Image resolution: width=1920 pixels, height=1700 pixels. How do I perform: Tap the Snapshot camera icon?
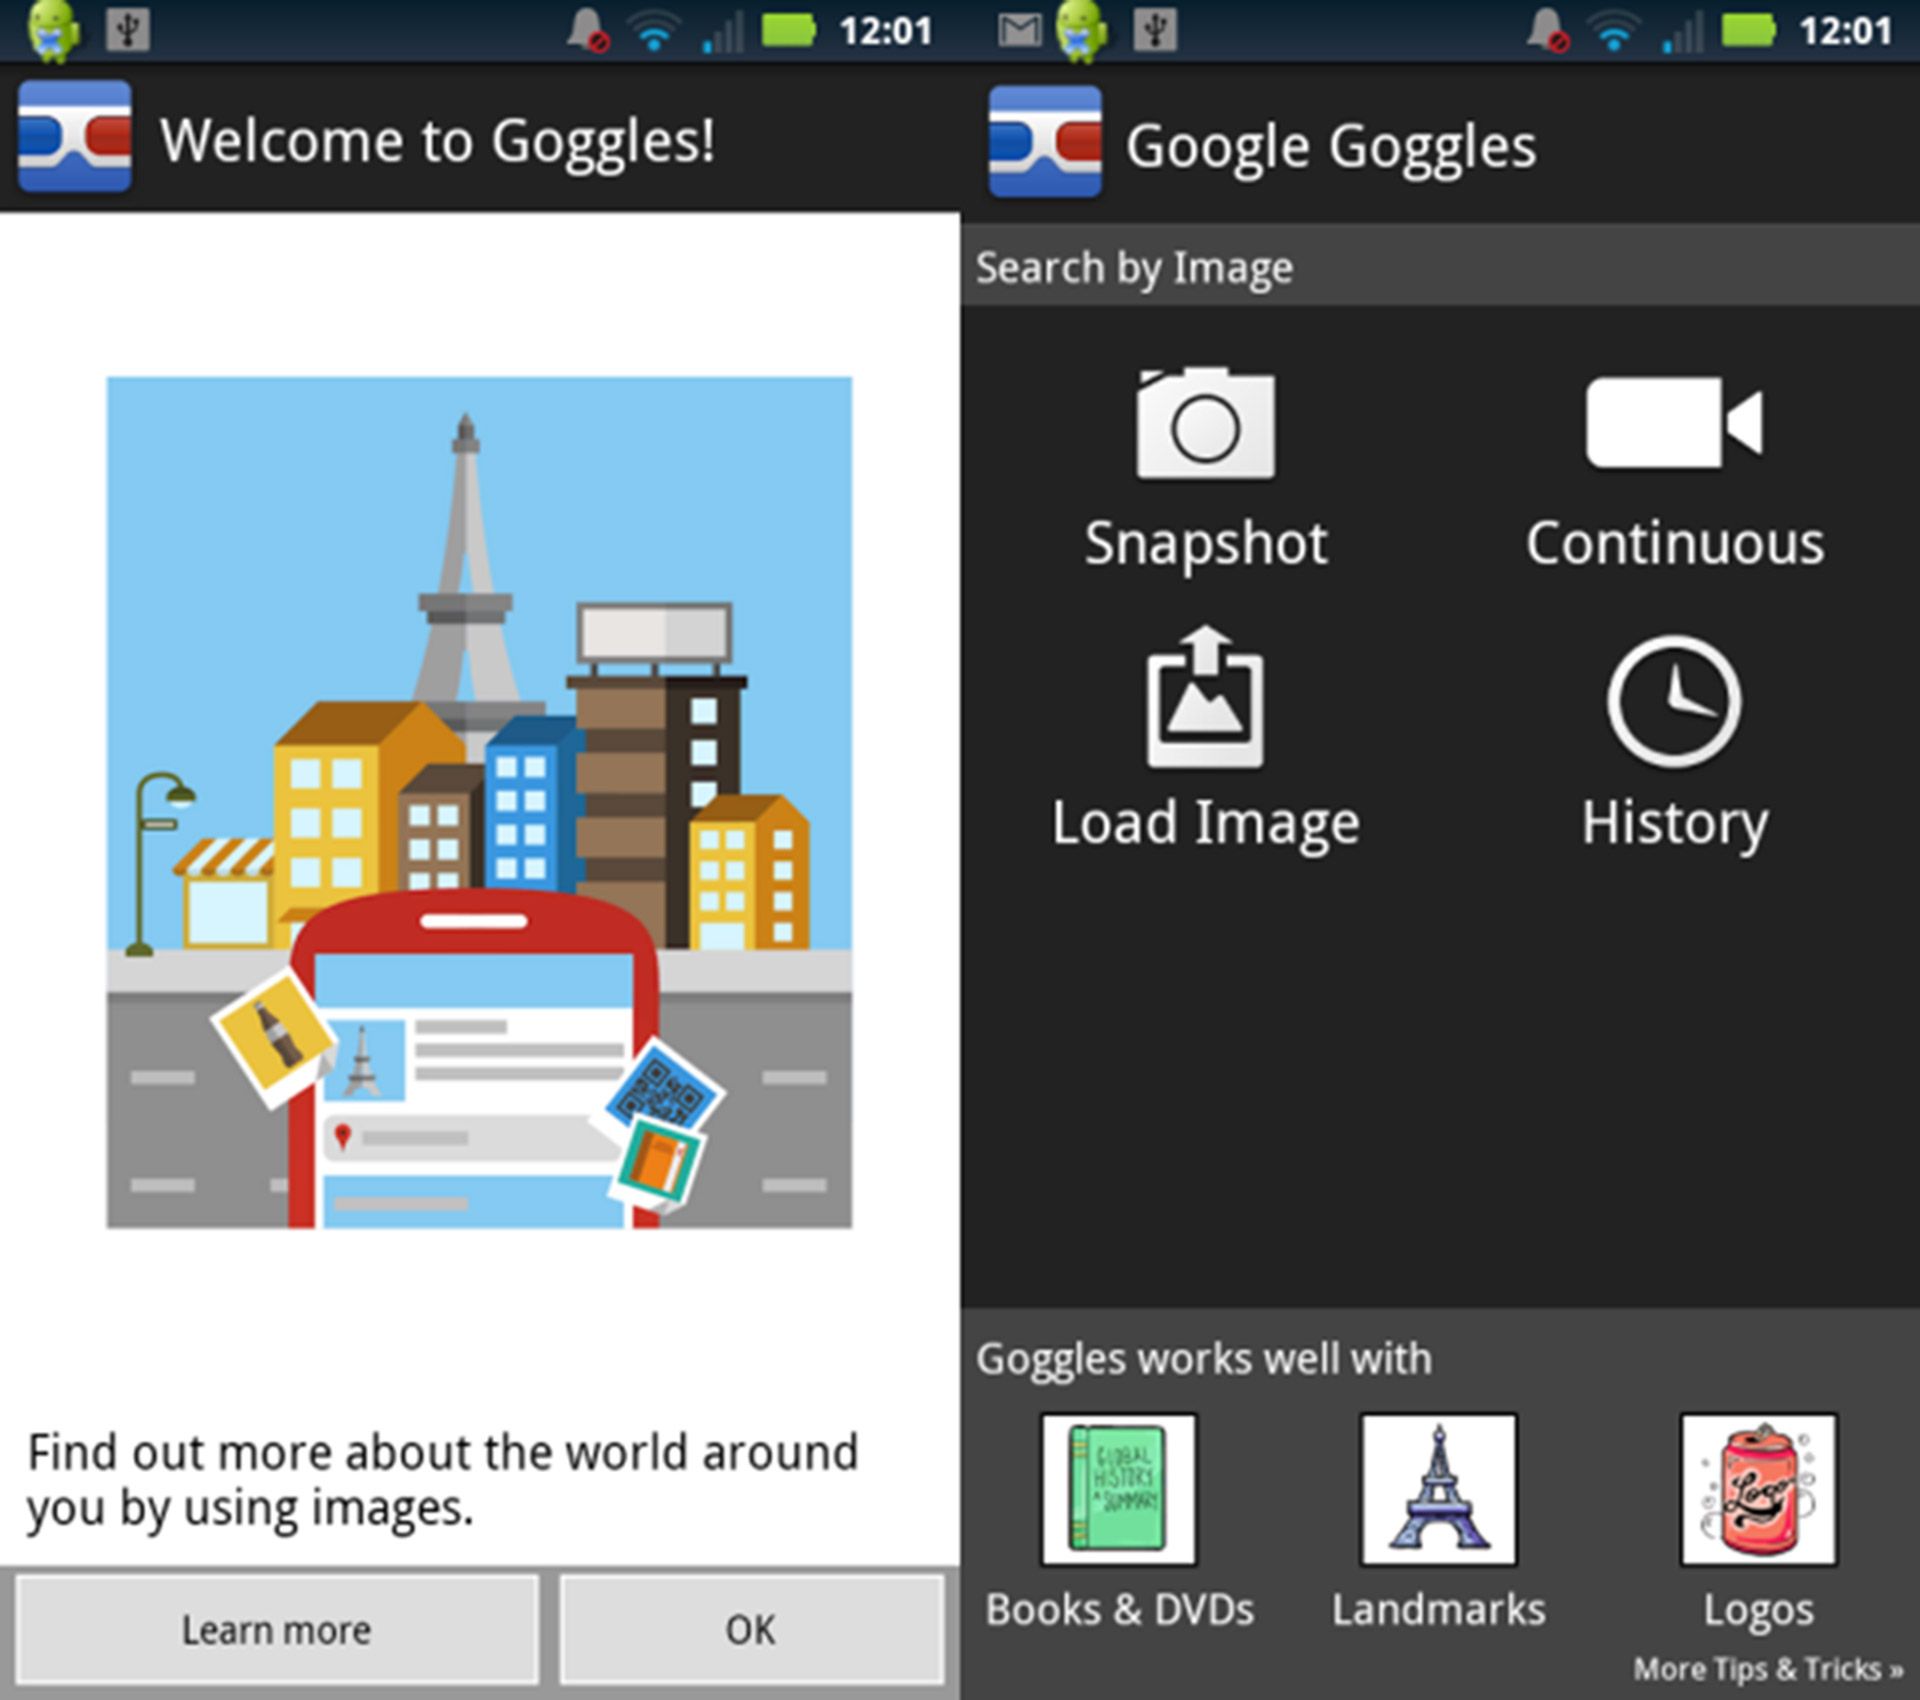click(x=1205, y=422)
